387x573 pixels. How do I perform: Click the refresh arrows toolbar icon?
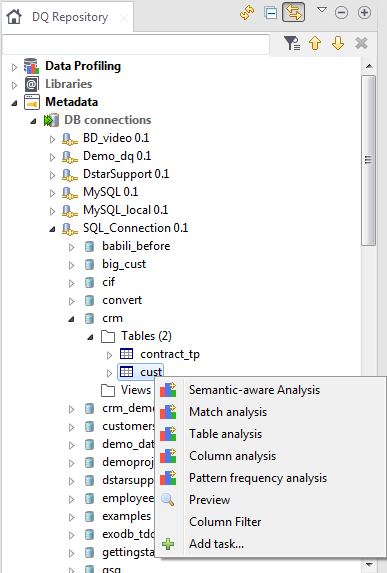(x=247, y=13)
